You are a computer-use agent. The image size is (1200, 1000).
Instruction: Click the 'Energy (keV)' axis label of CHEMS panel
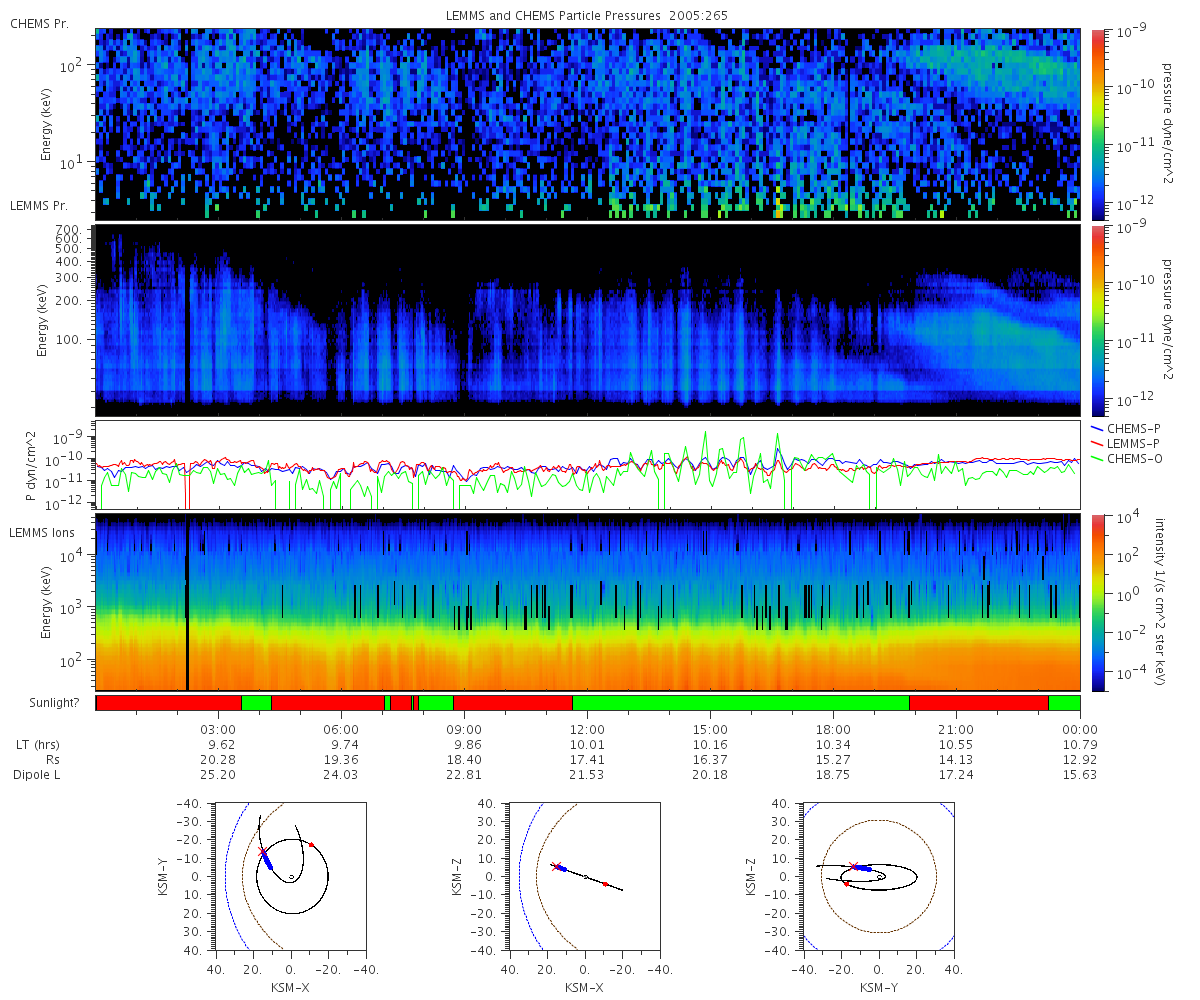pos(47,124)
